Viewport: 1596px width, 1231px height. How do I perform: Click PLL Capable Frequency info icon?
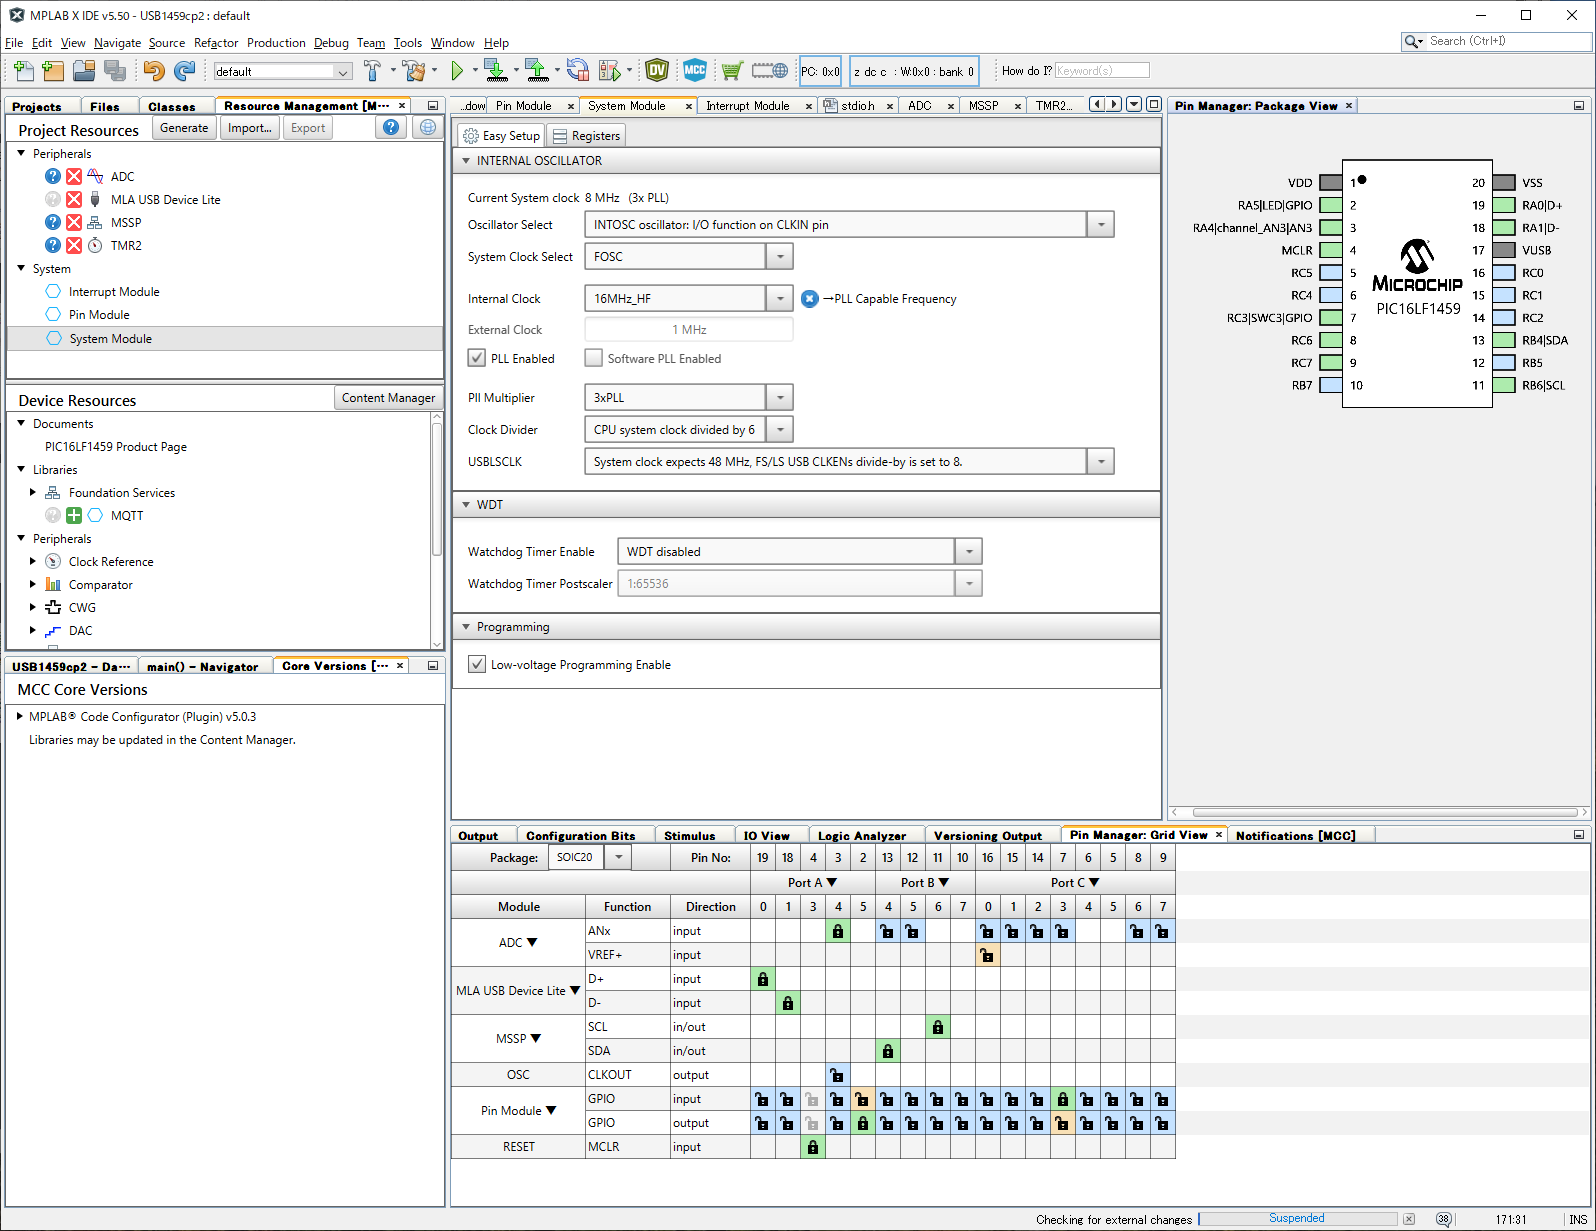tap(810, 298)
